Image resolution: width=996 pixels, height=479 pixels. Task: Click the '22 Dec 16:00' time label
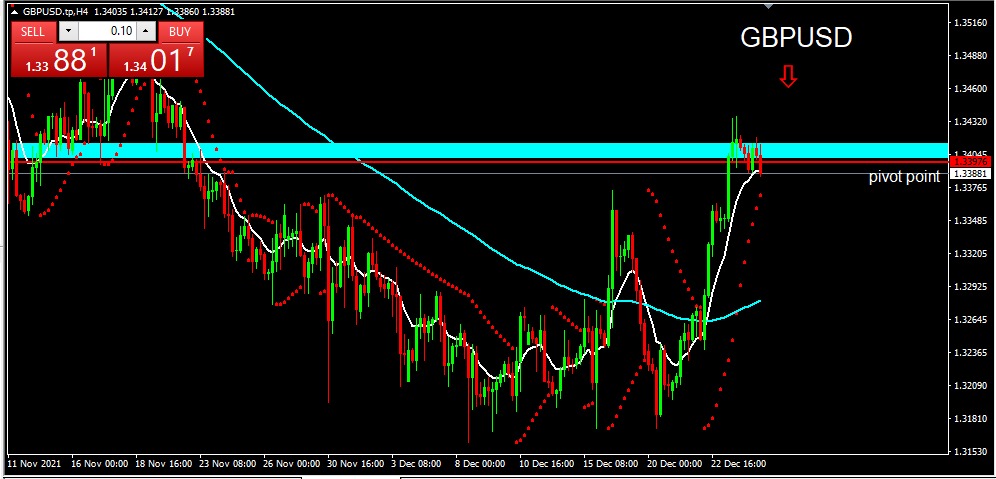[739, 464]
